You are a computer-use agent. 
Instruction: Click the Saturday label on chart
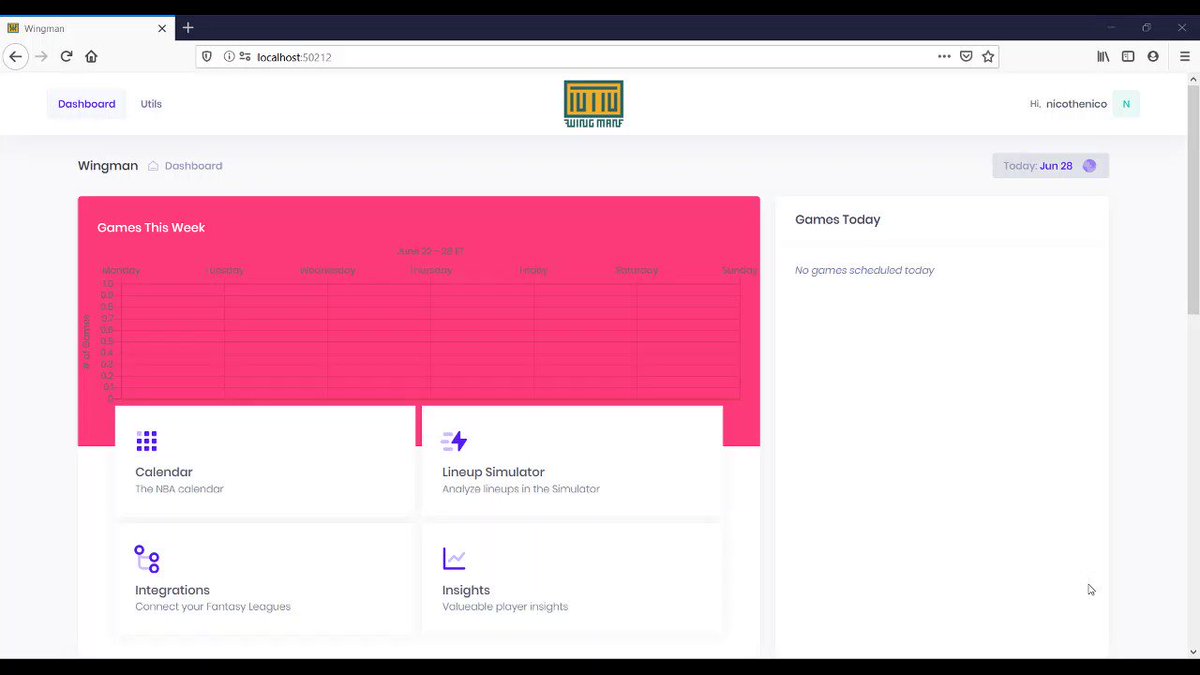point(637,271)
